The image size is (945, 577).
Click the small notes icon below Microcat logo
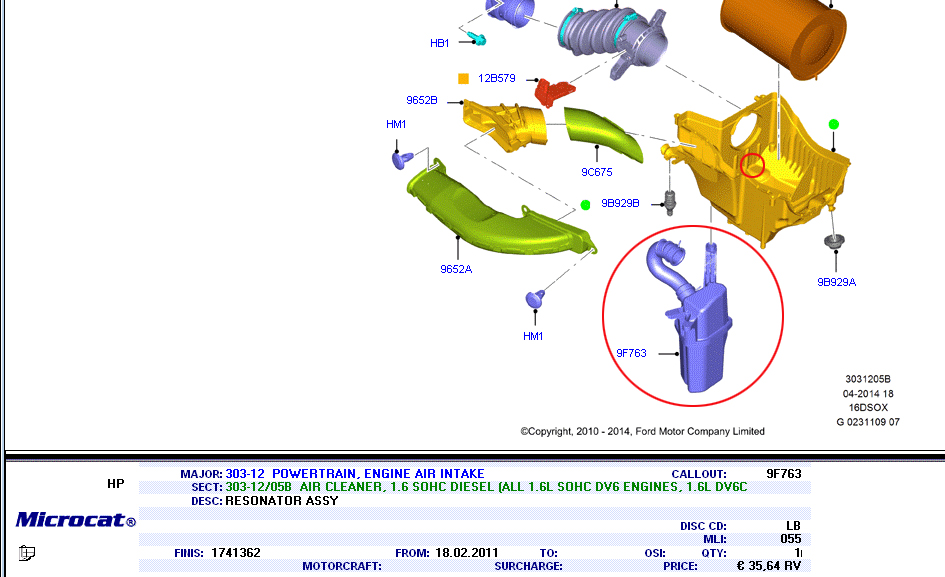[x=27, y=552]
